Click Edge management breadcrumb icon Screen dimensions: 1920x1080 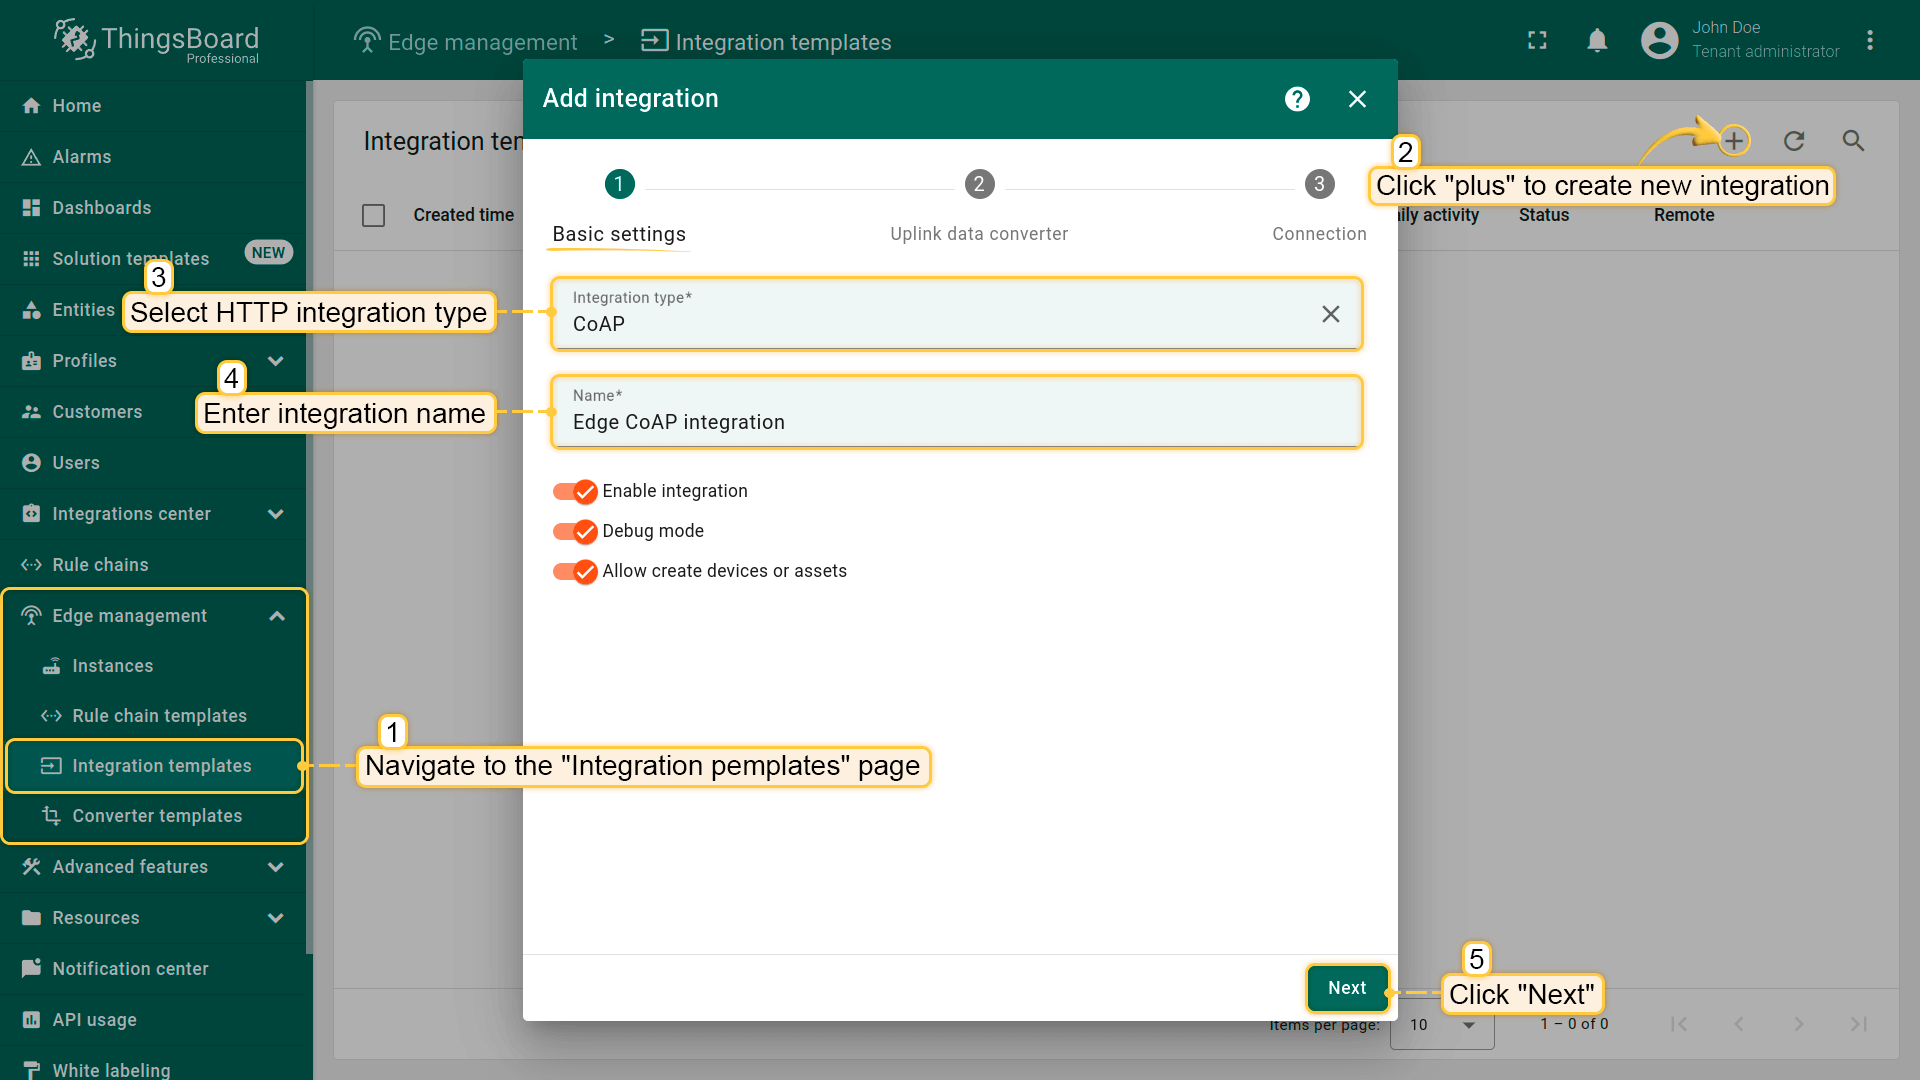367,41
